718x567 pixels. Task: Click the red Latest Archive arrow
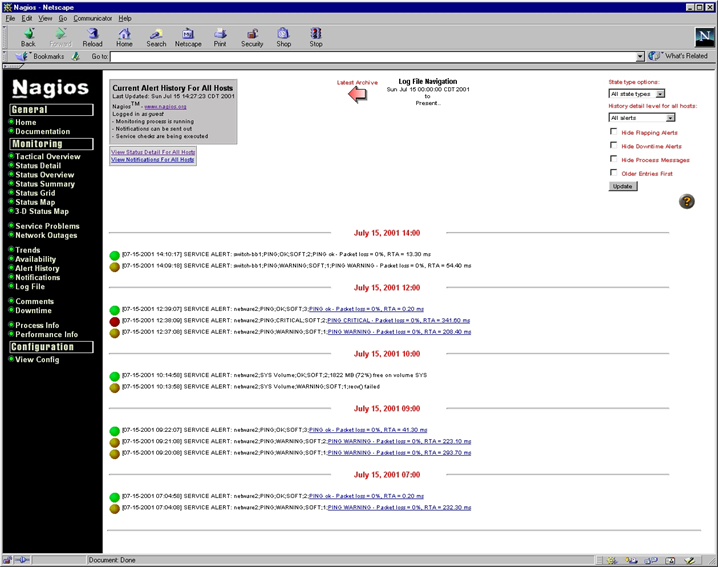coord(357,95)
